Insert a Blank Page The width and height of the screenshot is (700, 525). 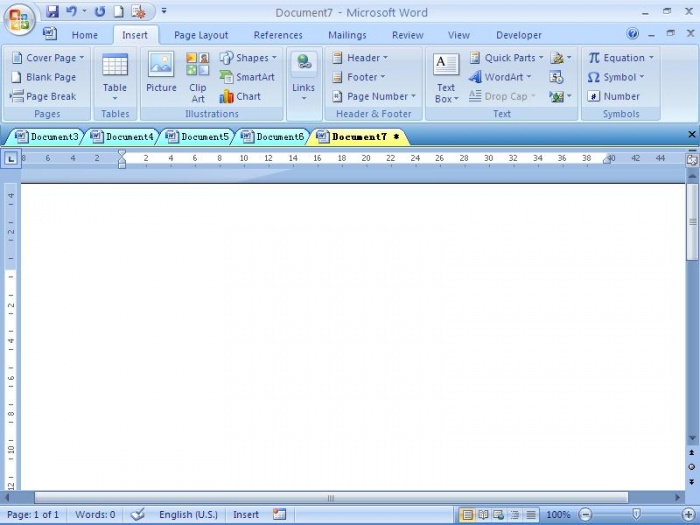tap(44, 77)
